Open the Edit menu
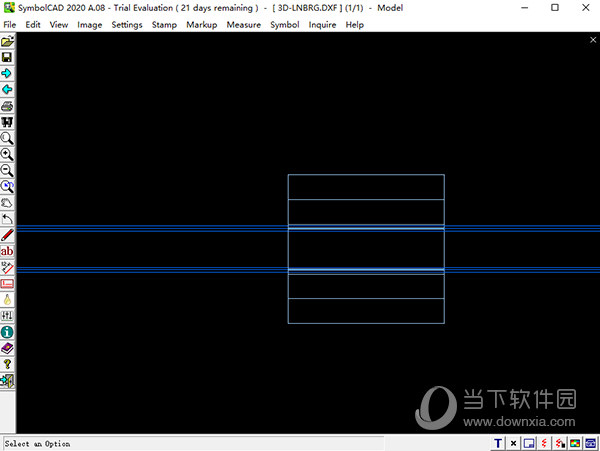Image resolution: width=600 pixels, height=451 pixels. click(x=33, y=24)
